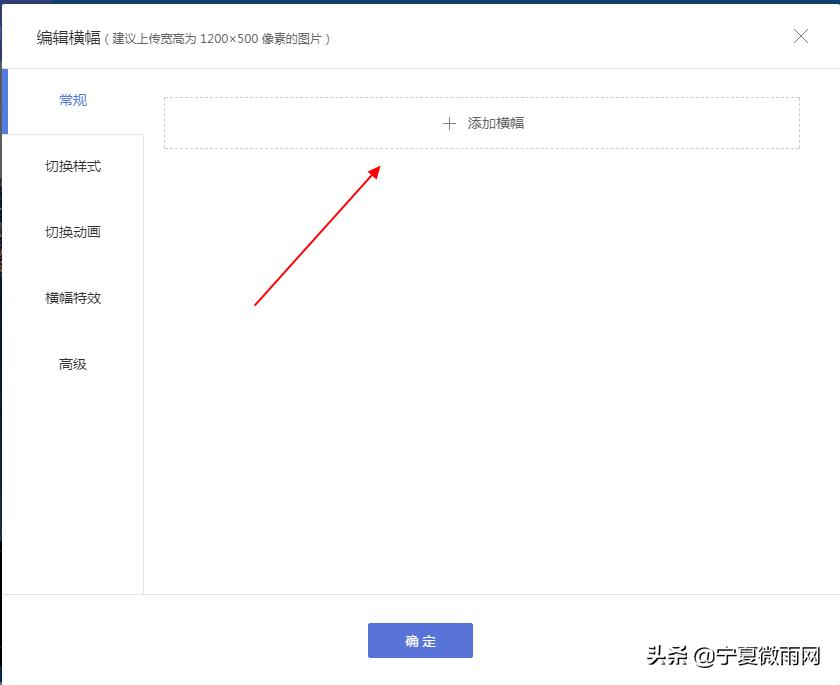840x685 pixels.
Task: Open the 高级 advanced settings tab
Action: [x=71, y=364]
